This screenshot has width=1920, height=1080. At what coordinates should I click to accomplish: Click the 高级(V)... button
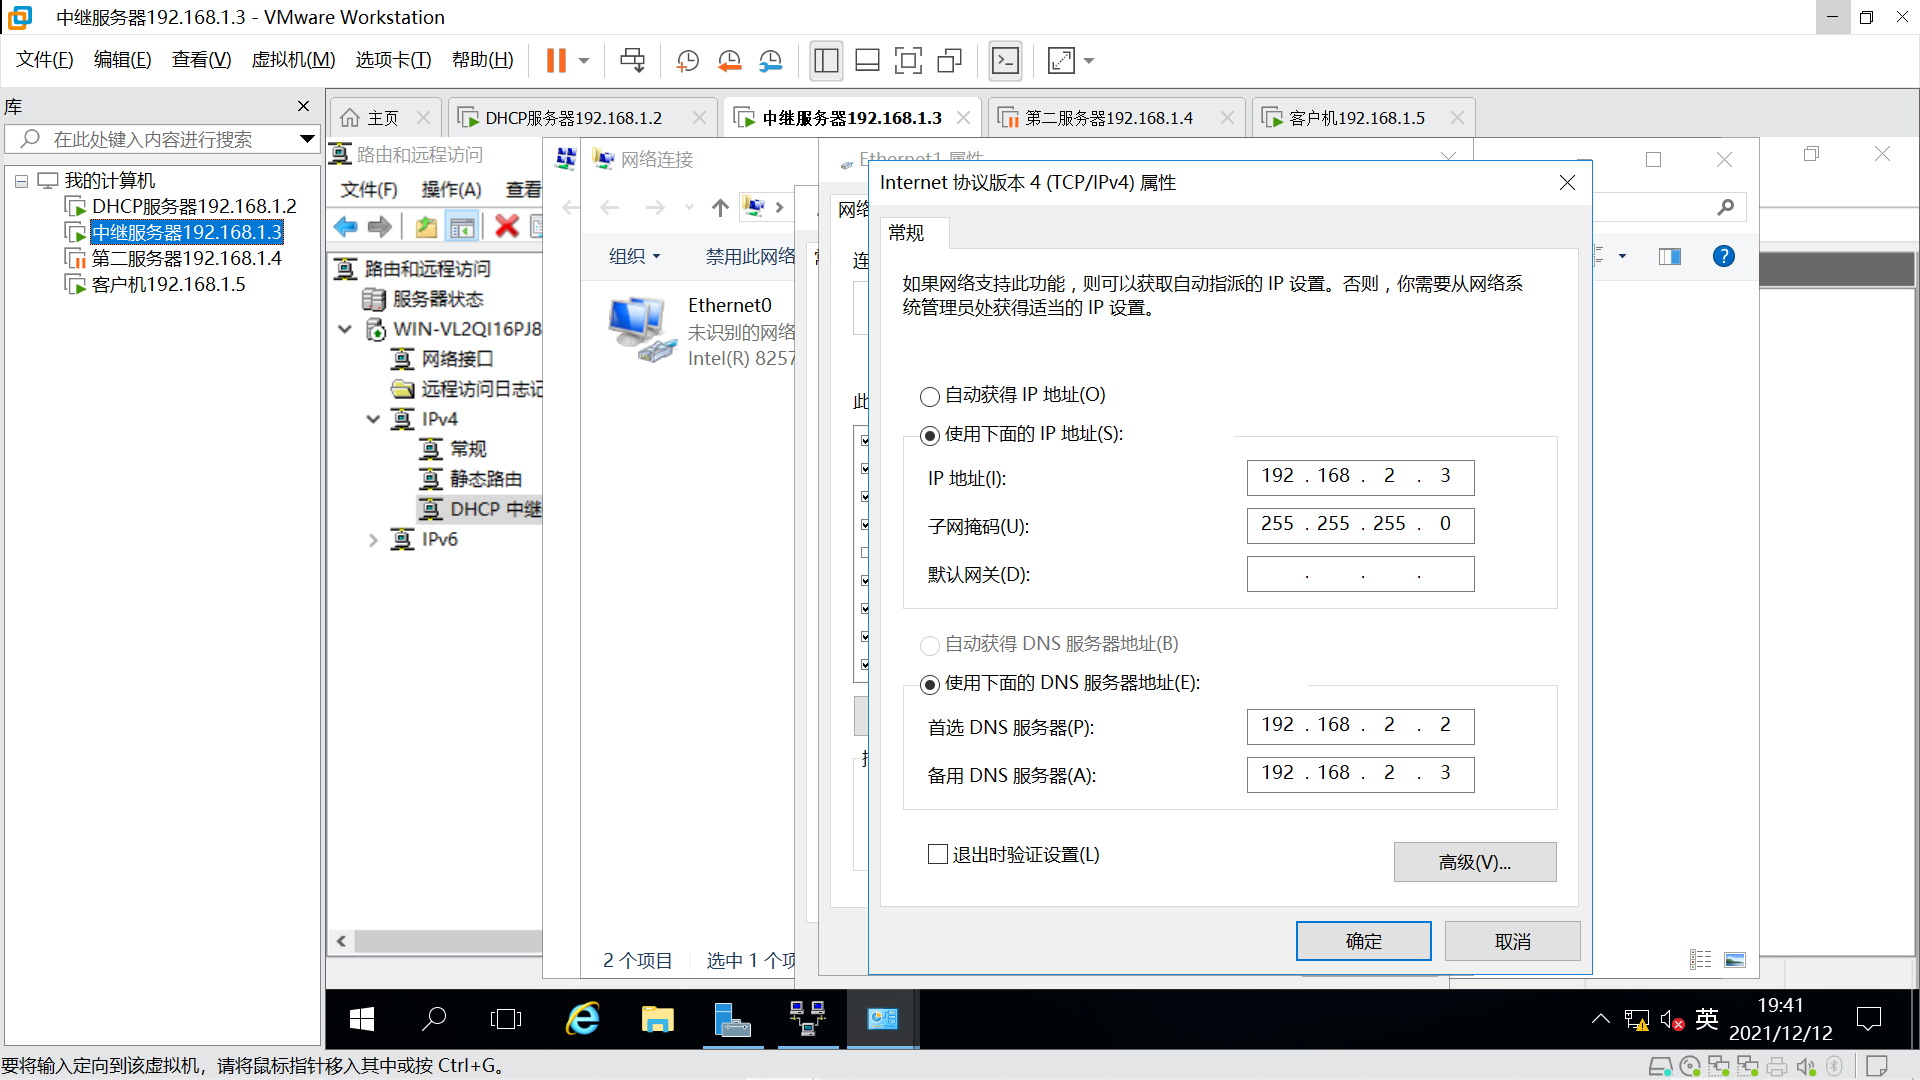[1474, 862]
